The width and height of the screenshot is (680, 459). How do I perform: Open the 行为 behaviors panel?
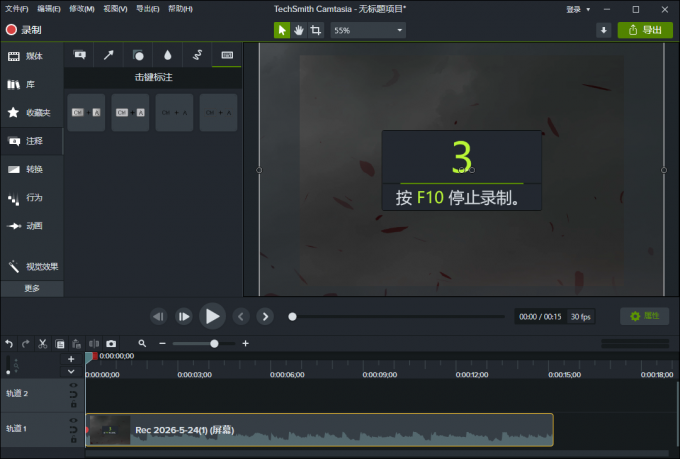tap(32, 197)
